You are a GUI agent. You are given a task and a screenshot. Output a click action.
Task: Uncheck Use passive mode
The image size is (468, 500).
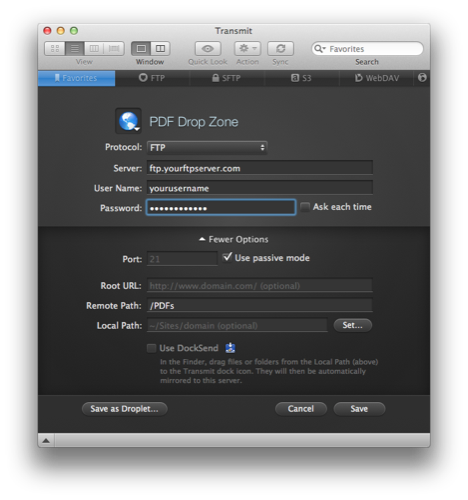[x=227, y=257]
